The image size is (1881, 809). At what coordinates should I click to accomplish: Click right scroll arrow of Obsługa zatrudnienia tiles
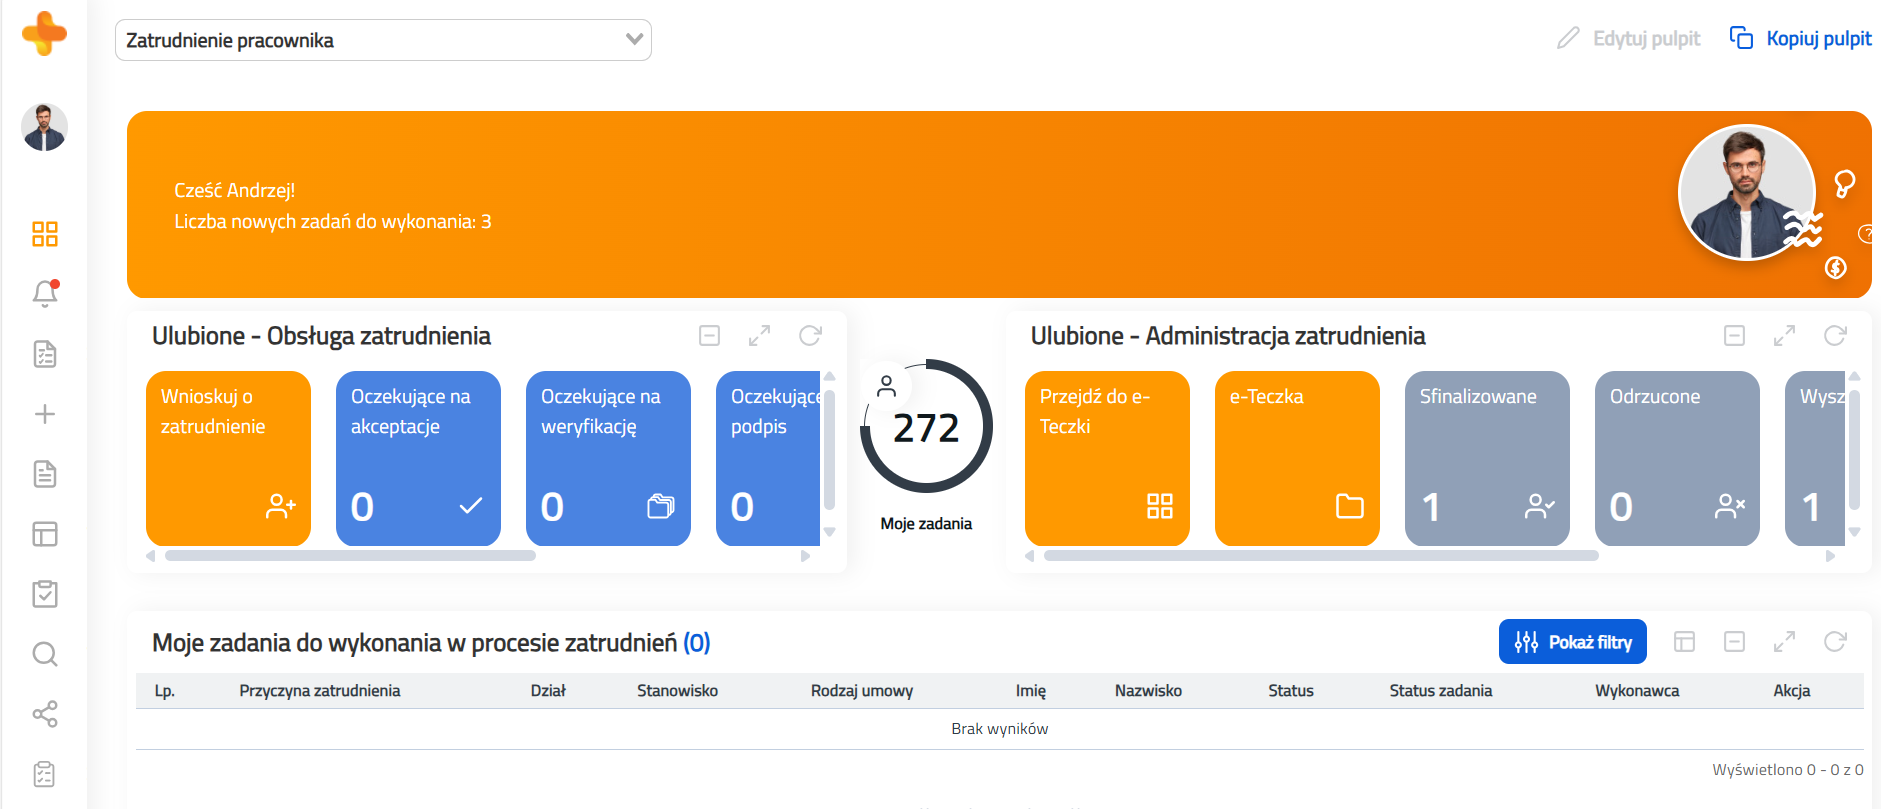click(x=806, y=556)
